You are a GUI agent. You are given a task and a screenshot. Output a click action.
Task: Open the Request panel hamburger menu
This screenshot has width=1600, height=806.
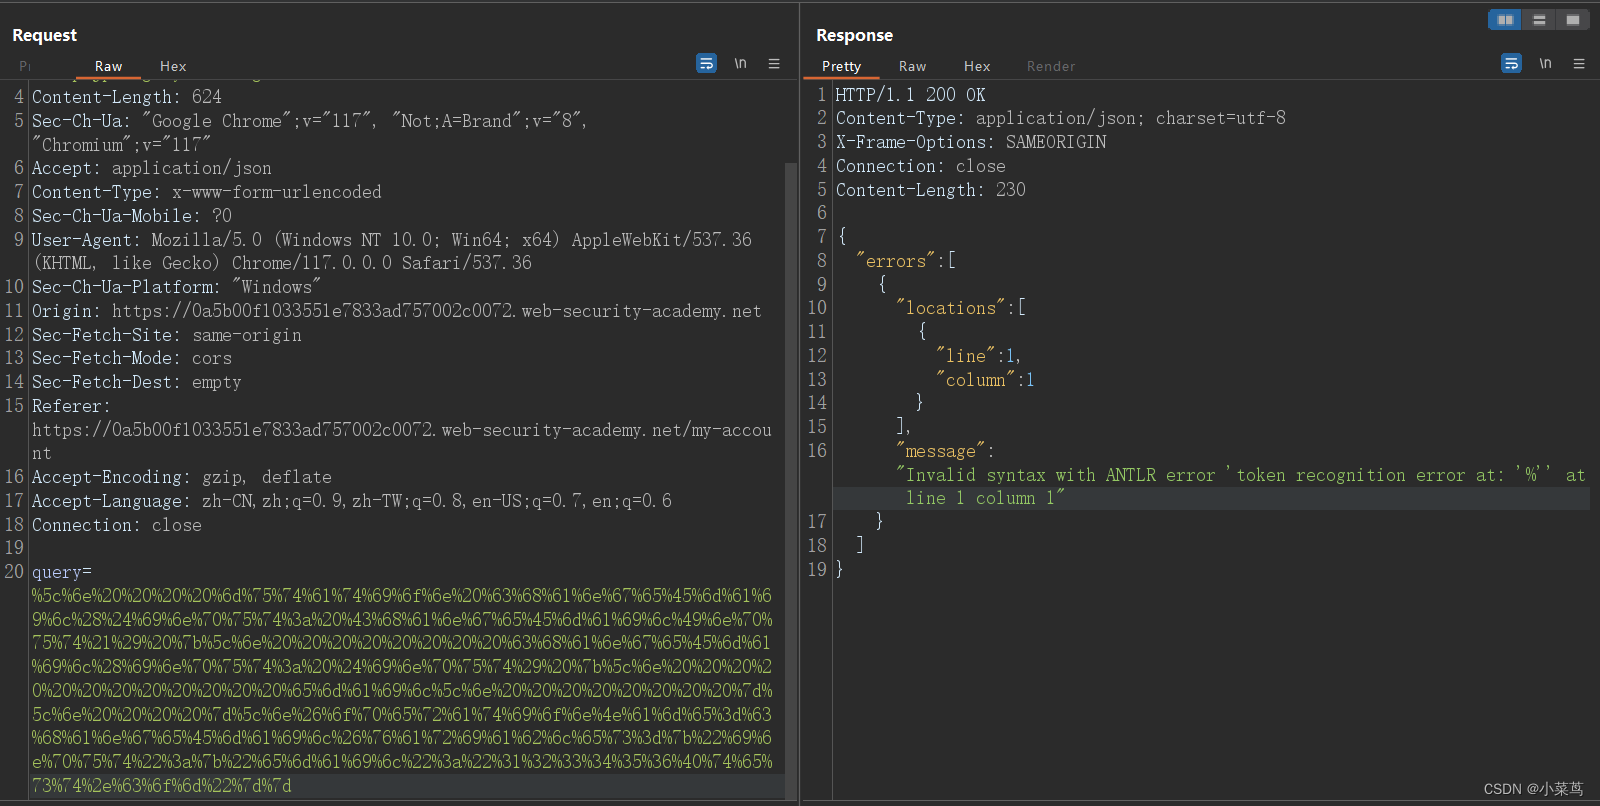pos(774,63)
